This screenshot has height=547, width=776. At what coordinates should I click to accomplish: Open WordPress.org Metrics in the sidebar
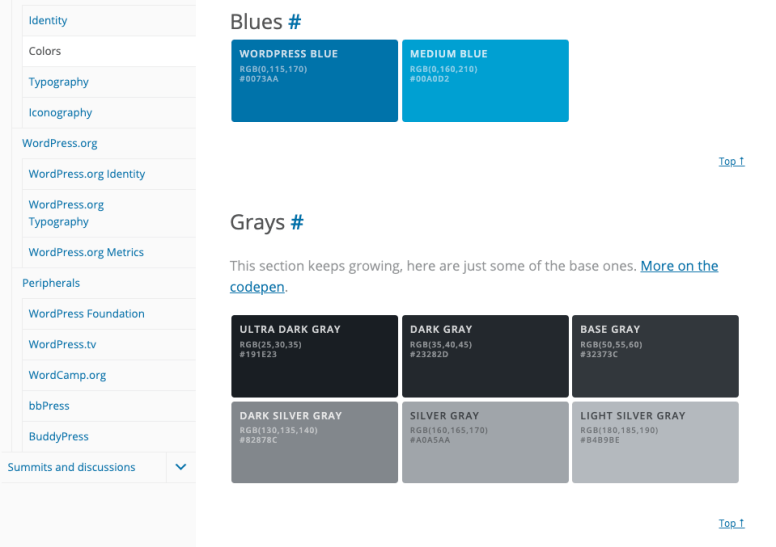(86, 252)
